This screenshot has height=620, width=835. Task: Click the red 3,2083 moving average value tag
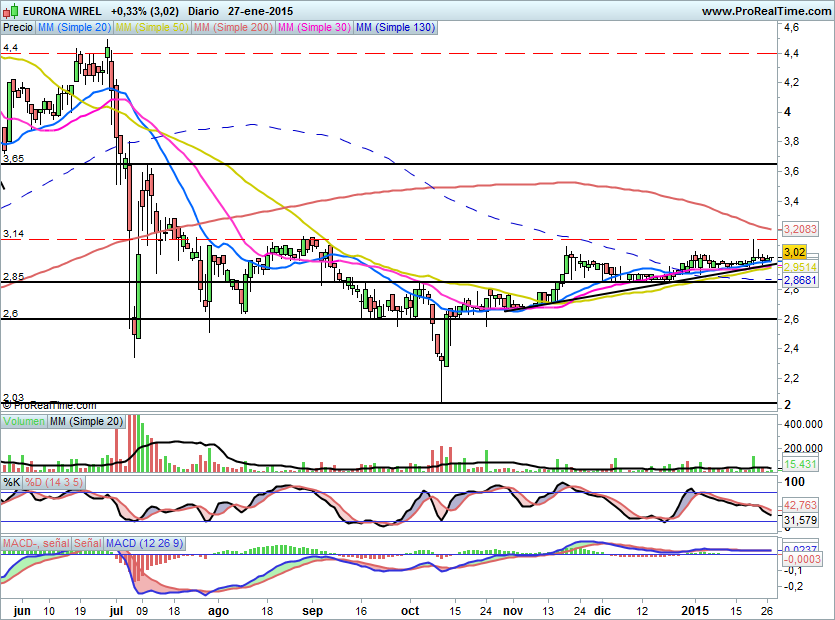[x=801, y=229]
